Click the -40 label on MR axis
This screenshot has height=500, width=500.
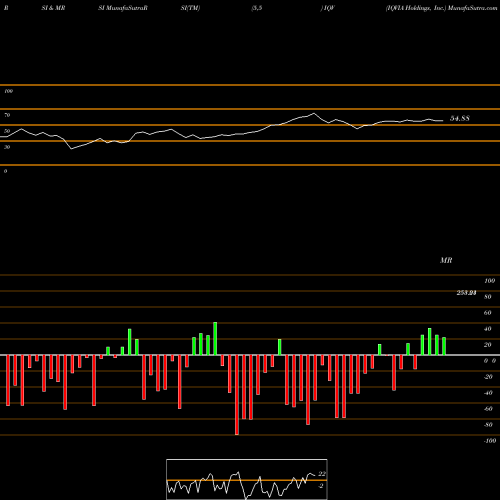(488, 393)
